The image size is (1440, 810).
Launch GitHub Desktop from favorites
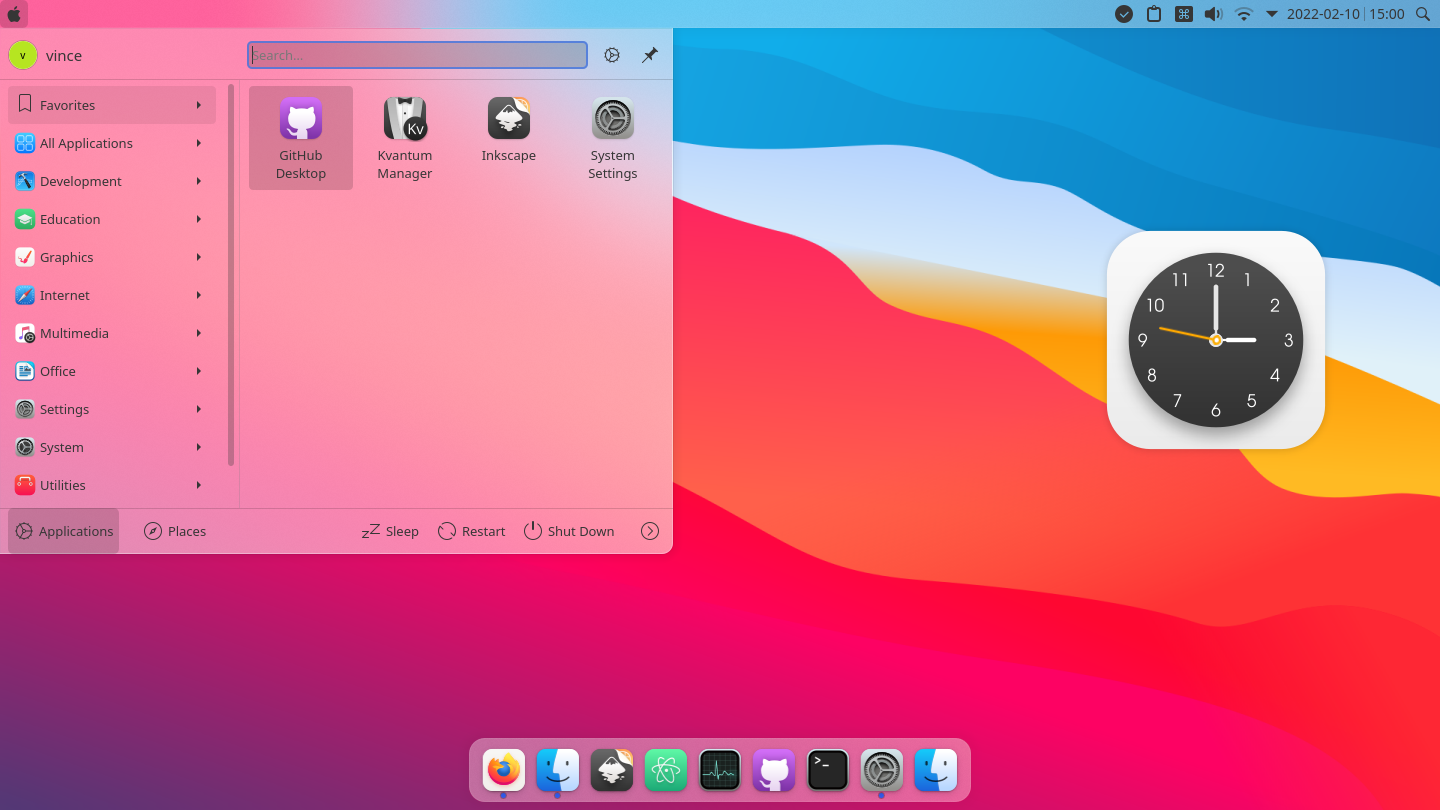tap(301, 138)
